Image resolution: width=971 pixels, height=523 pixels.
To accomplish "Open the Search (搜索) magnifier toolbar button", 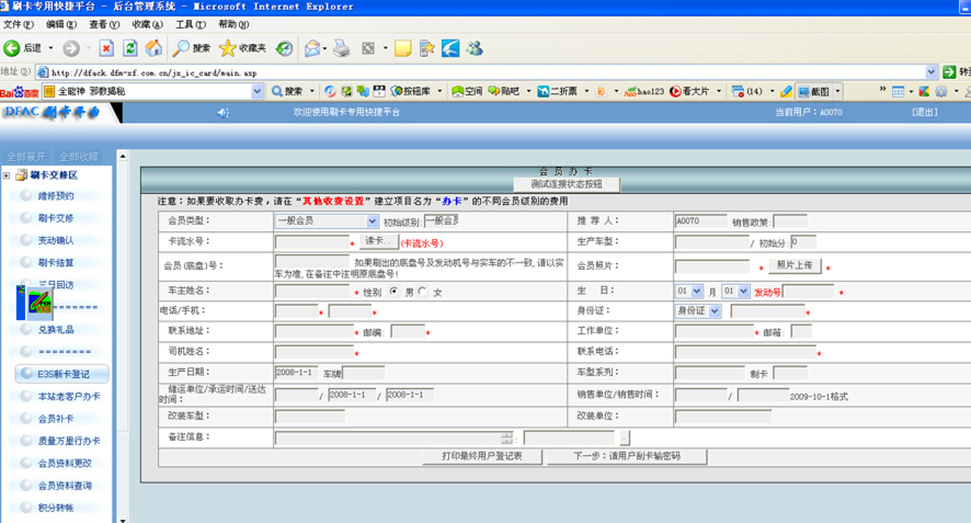I will point(191,48).
